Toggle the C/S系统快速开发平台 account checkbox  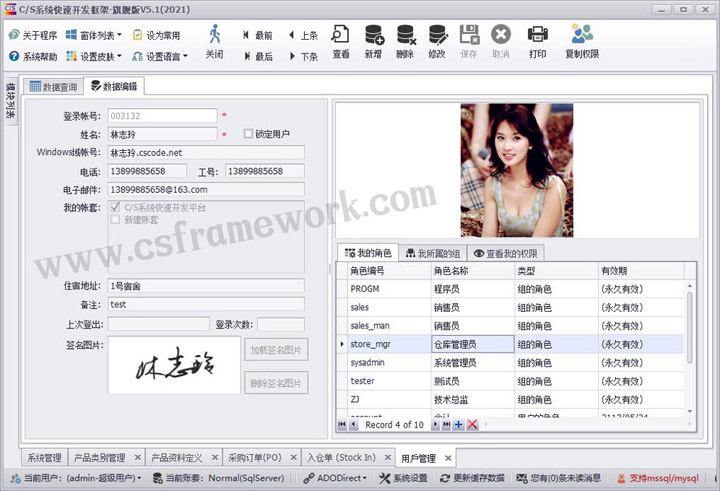pos(116,208)
